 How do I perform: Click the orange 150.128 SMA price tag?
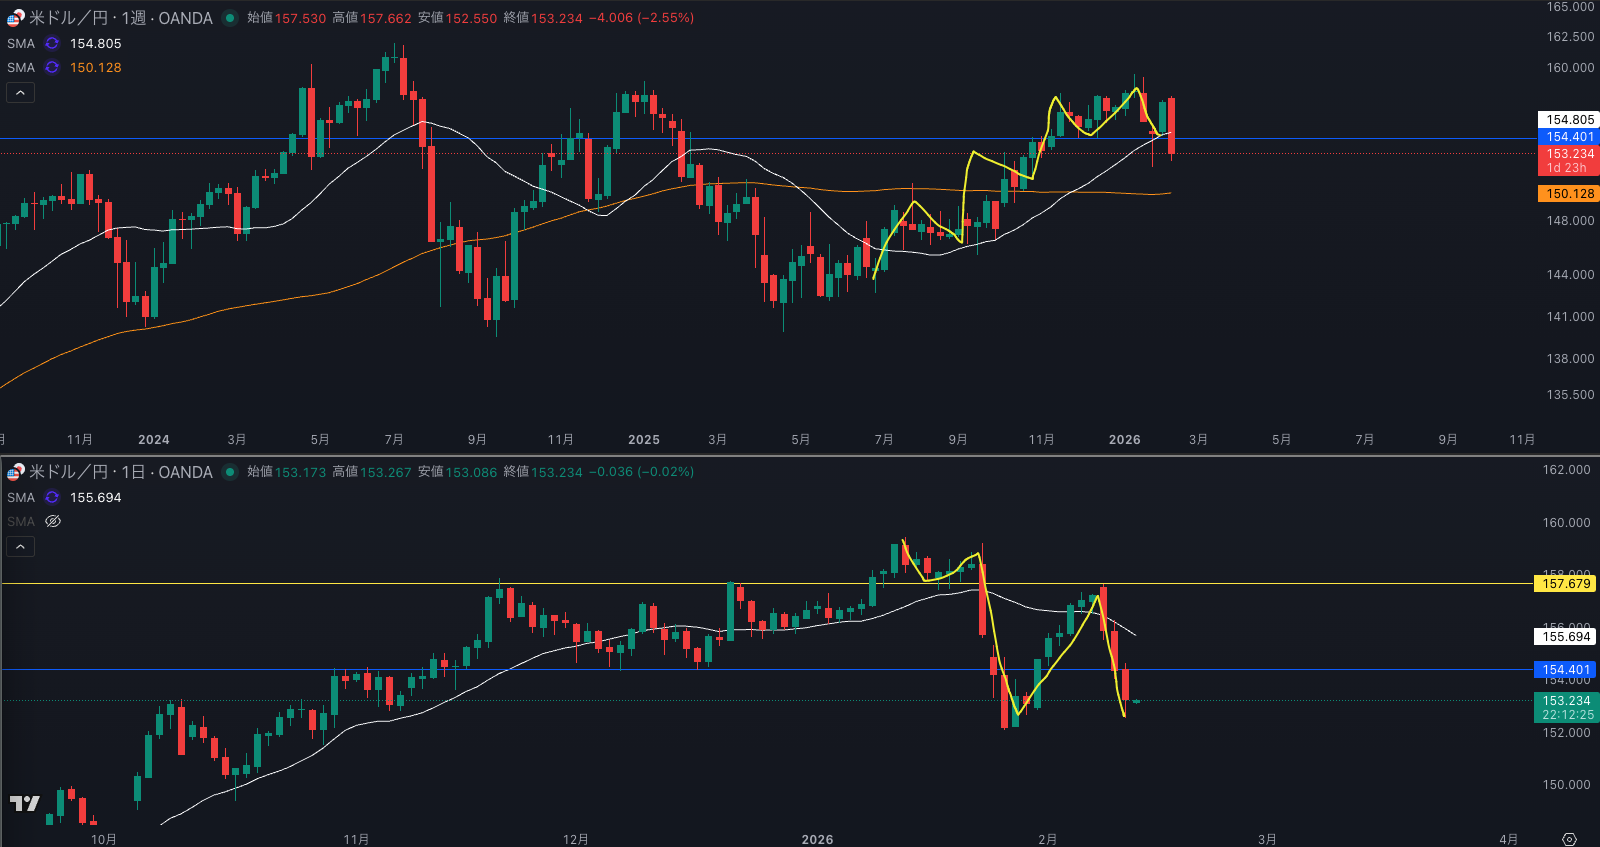pos(1569,194)
